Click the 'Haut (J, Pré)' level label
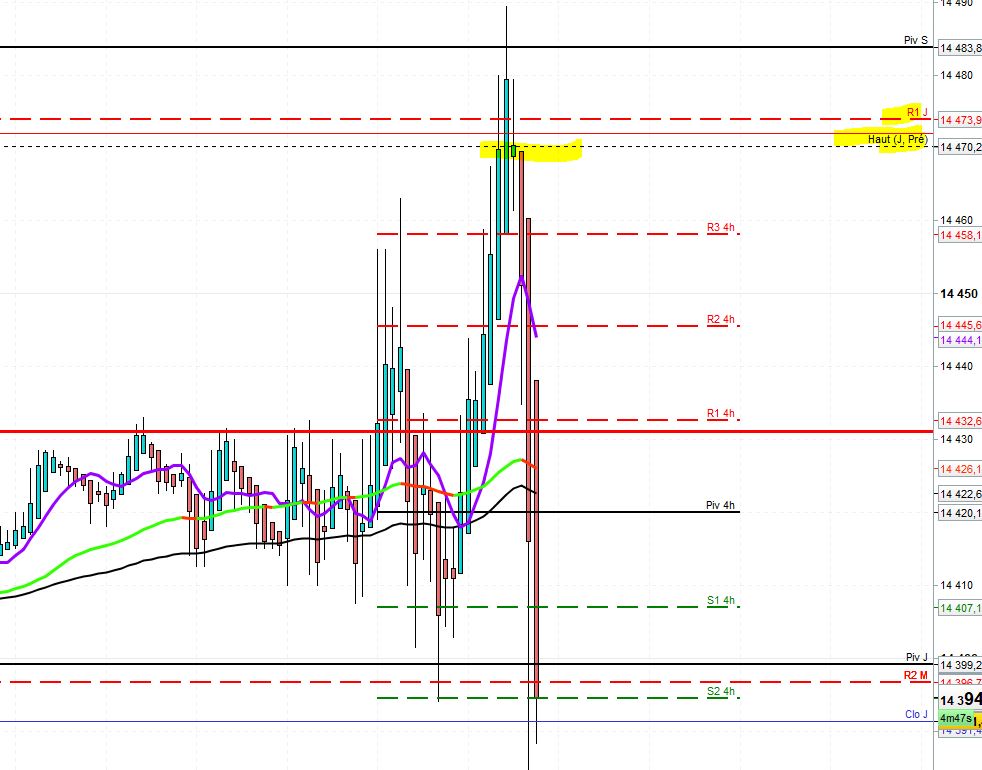 [897, 139]
